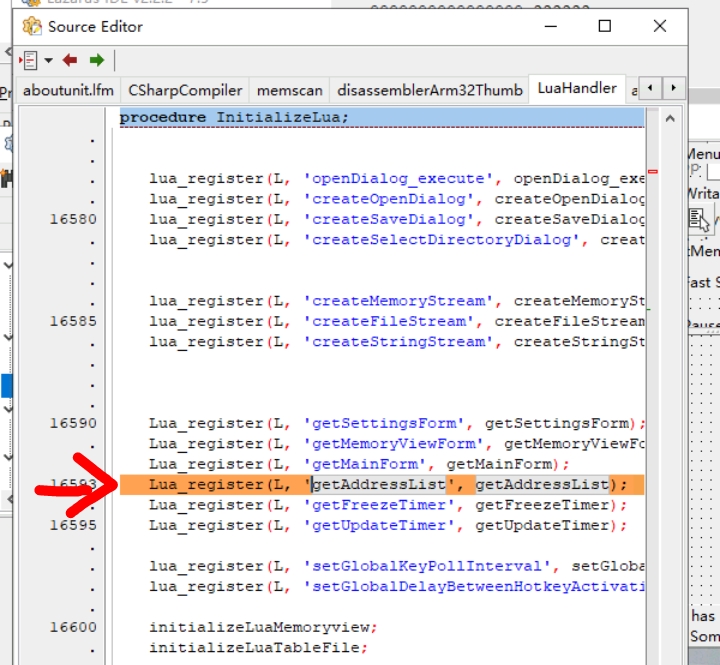Maximize the Source Editor window
720x665 pixels.
tap(605, 26)
